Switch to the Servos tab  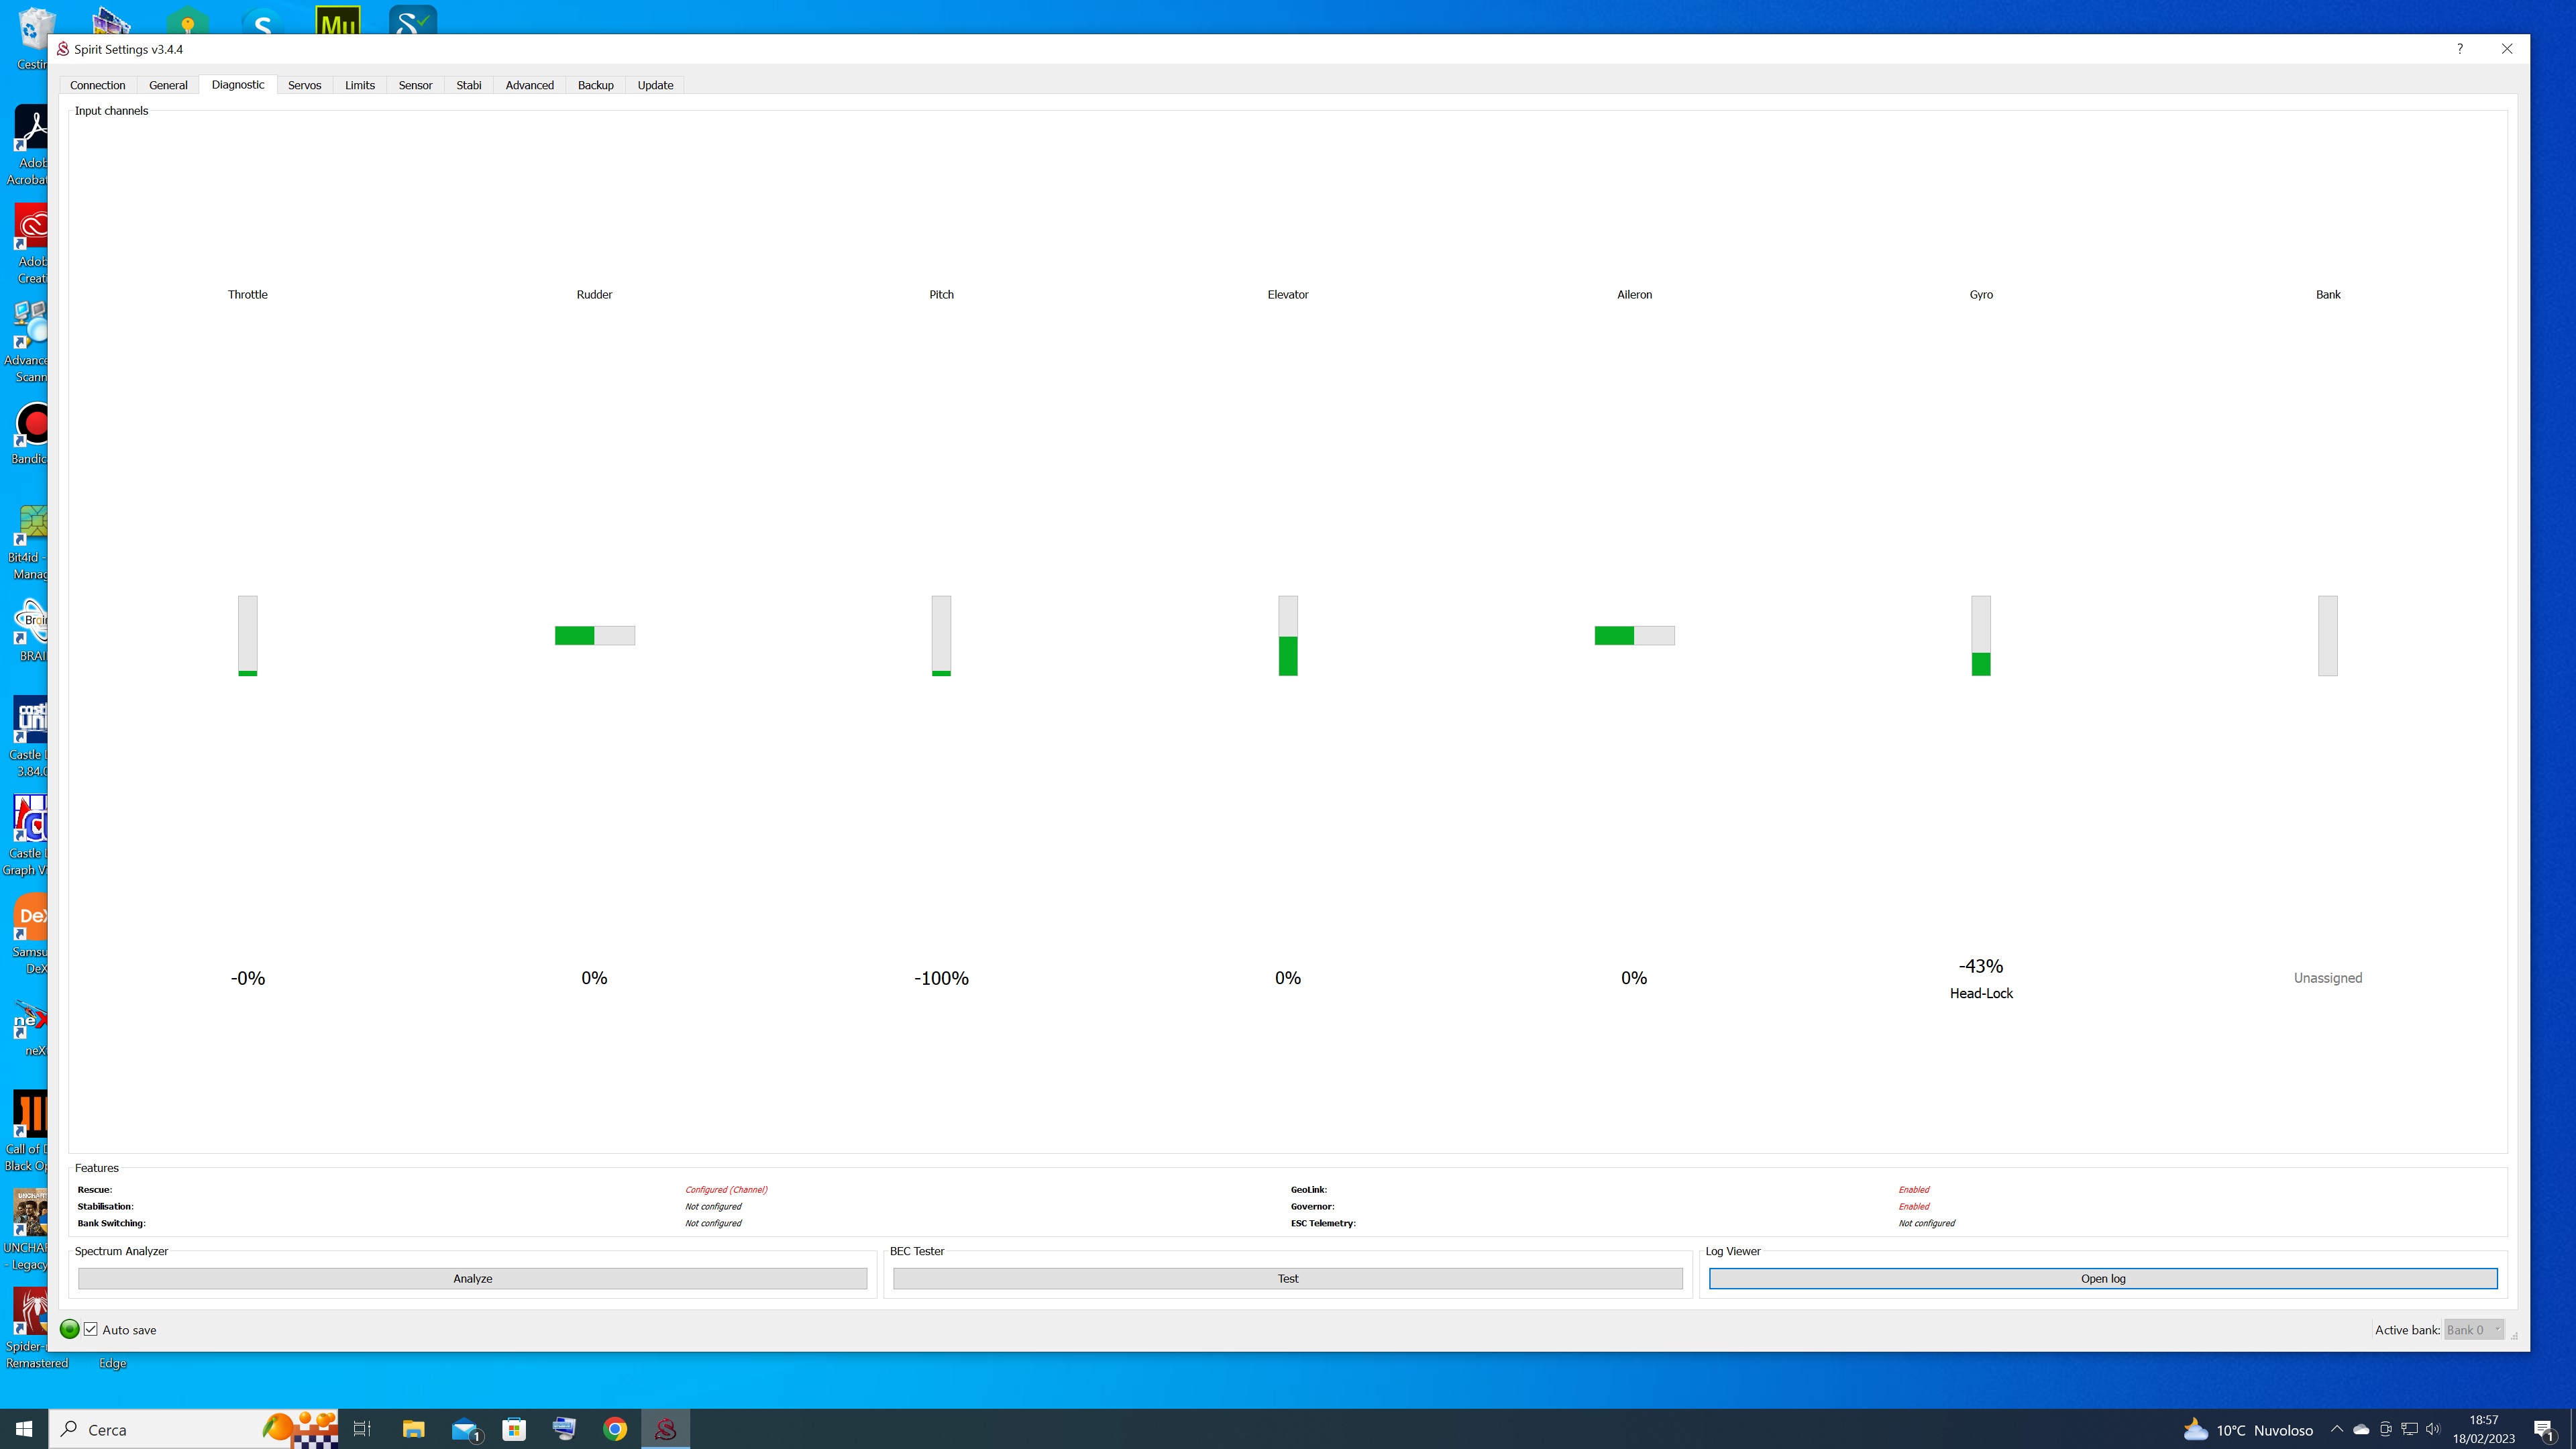(304, 85)
